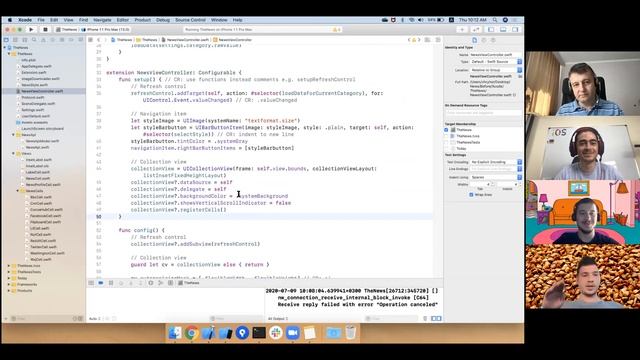640x360 pixels.
Task: Go back with the jump bar left arrow
Action: 98,40
